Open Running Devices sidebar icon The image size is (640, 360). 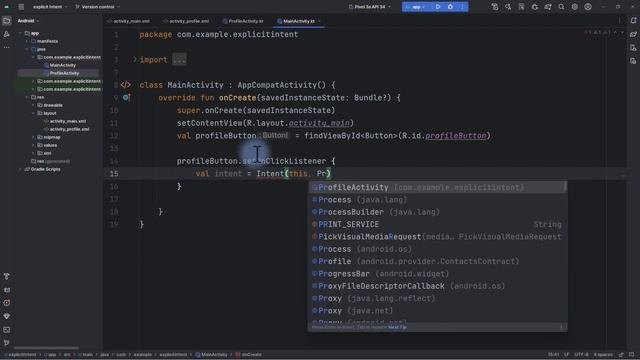click(x=633, y=48)
